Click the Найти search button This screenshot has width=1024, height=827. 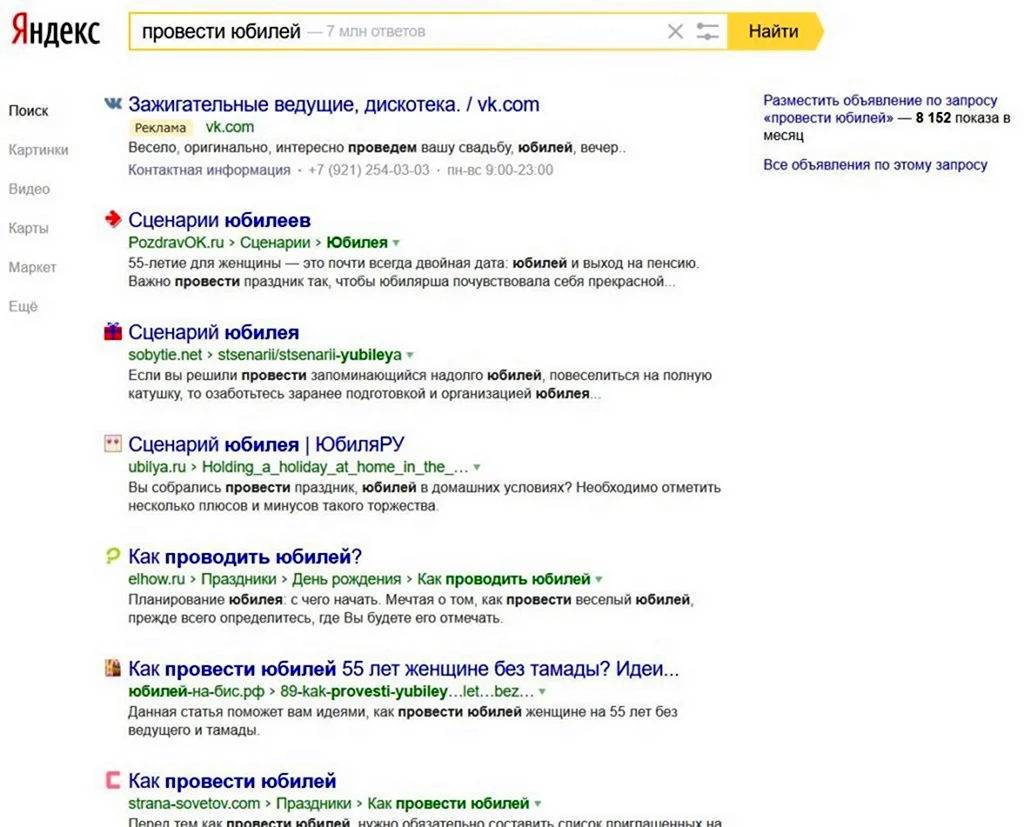point(773,31)
